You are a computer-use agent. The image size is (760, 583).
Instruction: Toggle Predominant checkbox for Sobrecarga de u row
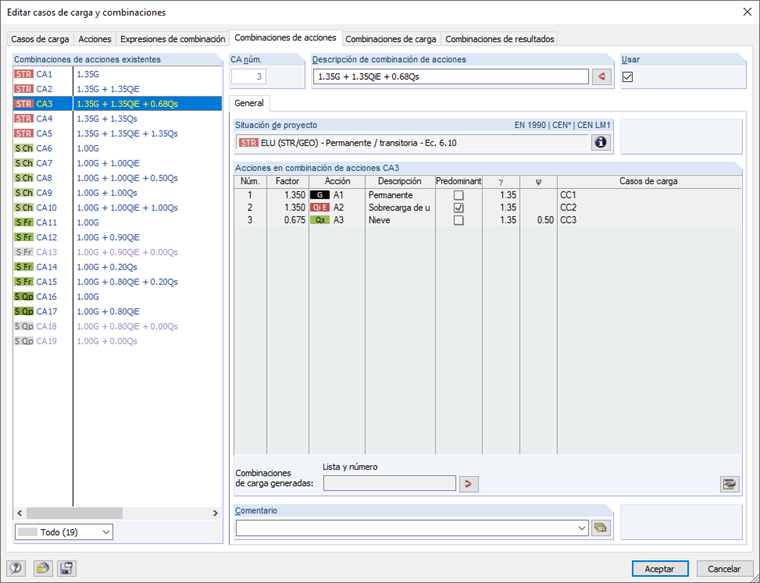[458, 207]
